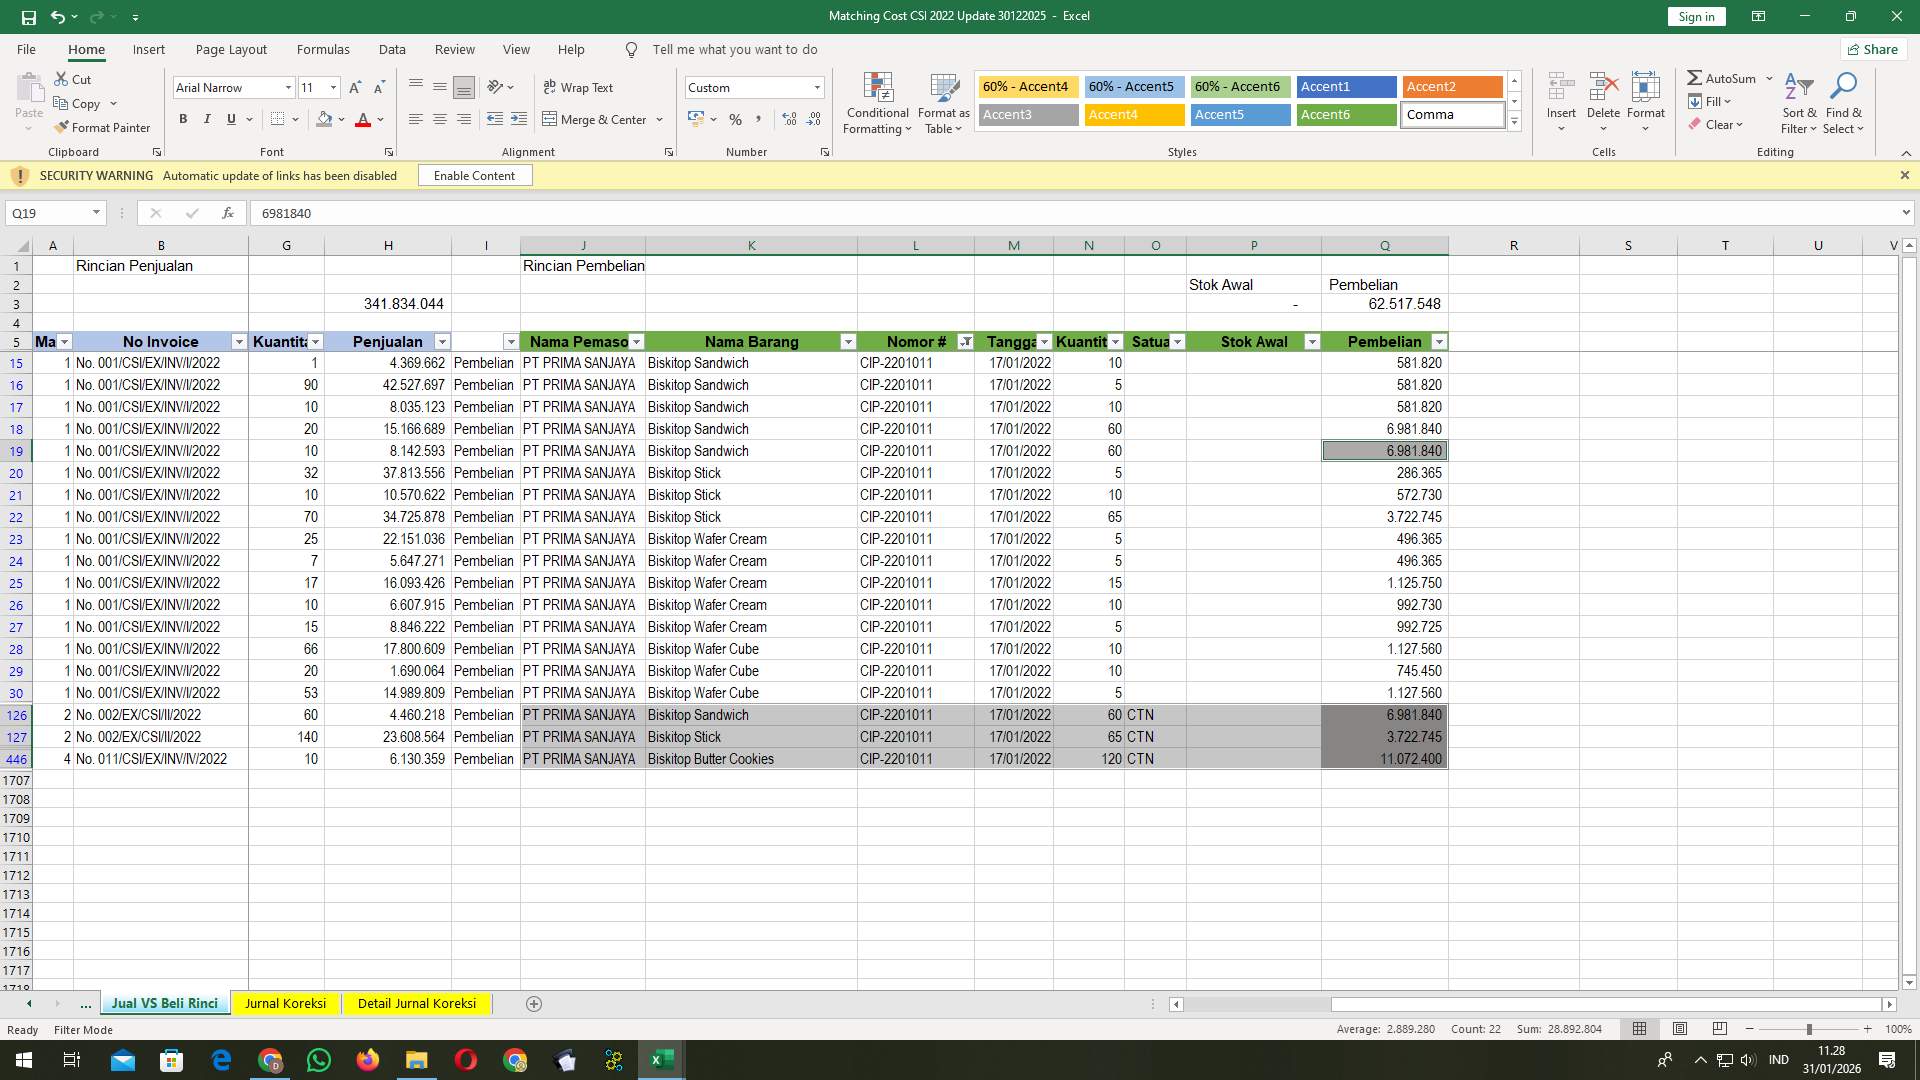This screenshot has height=1080, width=1920.
Task: Apply Merge & Center to selection
Action: (597, 119)
